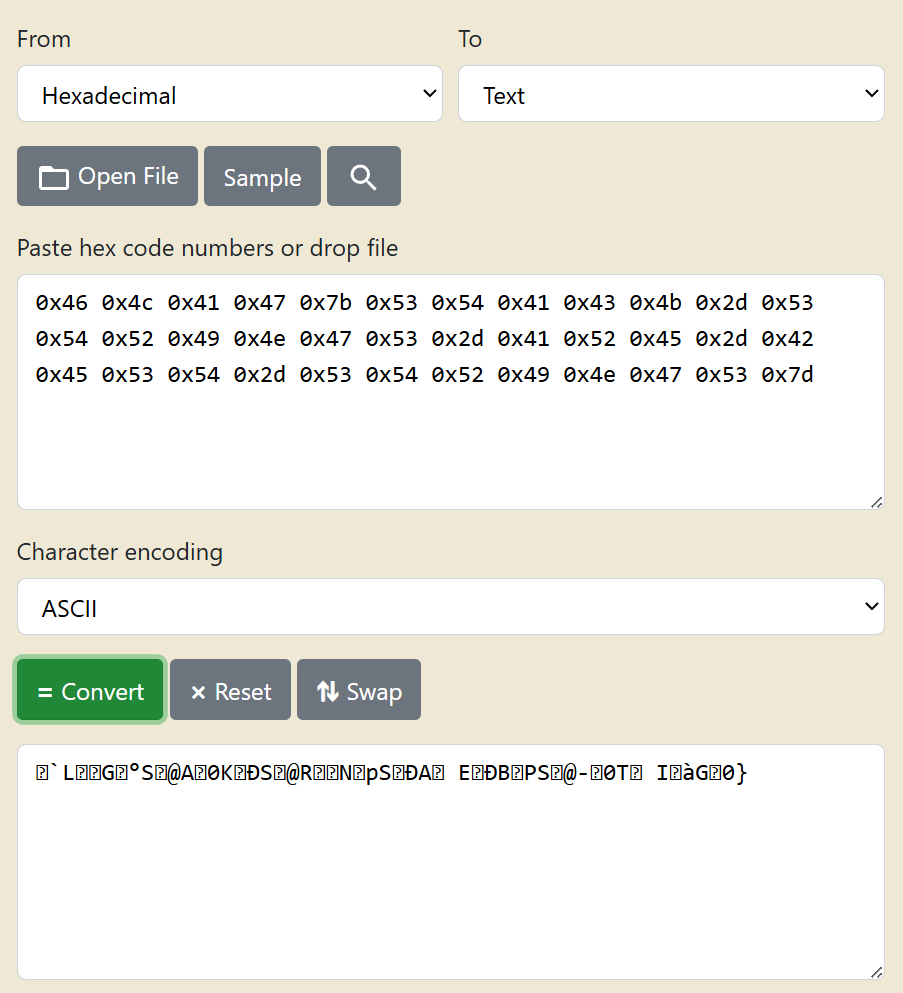Load example data with the Sample button
Screen dimensions: 903x993
[262, 177]
